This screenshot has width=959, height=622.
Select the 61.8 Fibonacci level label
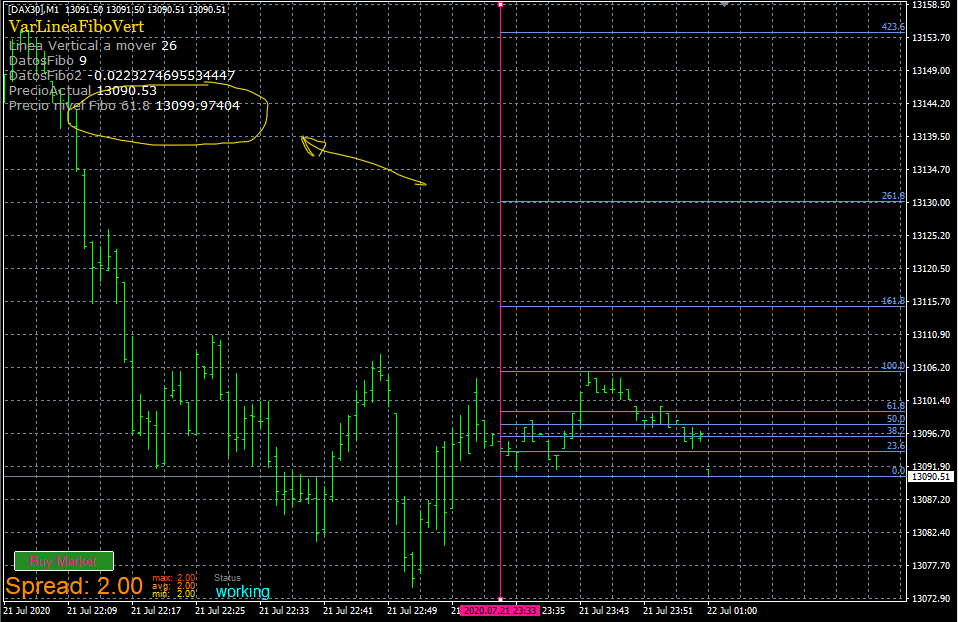895,405
